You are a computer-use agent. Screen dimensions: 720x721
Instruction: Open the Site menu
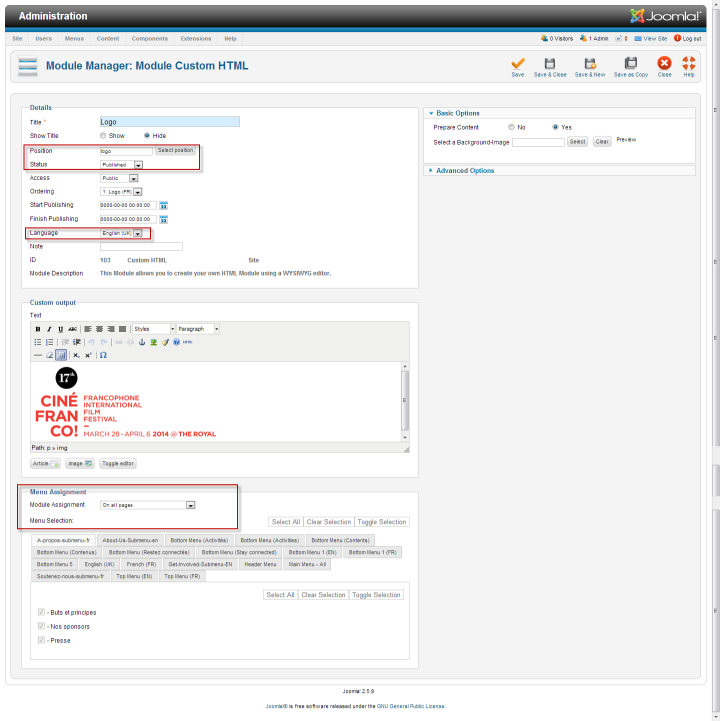[x=17, y=39]
